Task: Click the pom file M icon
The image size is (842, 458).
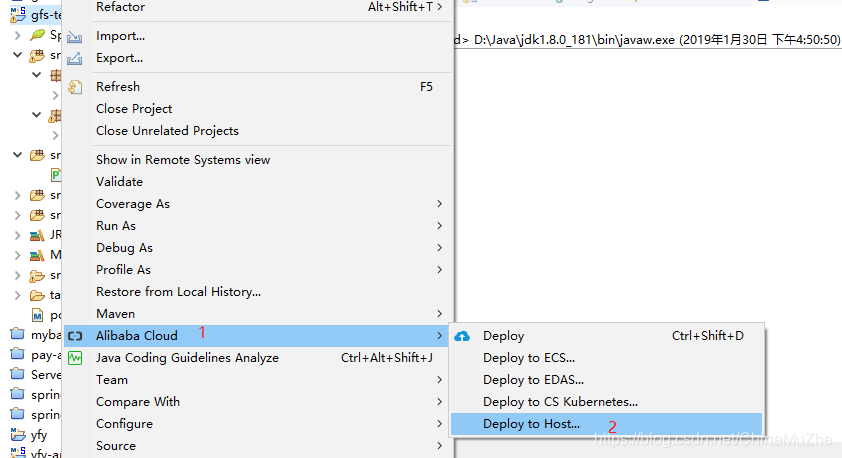Action: pos(37,315)
